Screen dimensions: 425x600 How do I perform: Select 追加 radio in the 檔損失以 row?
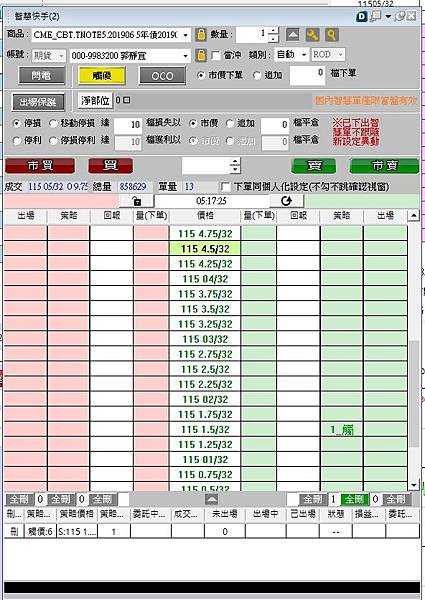click(x=230, y=123)
